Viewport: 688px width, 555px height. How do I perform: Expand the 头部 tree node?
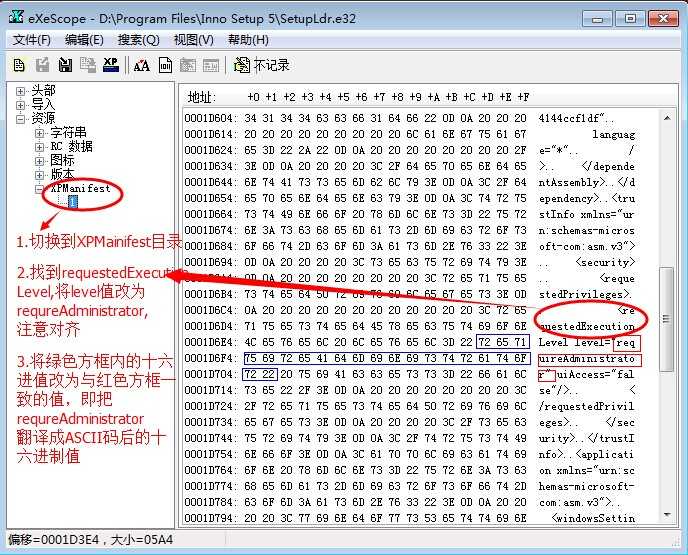click(20, 91)
